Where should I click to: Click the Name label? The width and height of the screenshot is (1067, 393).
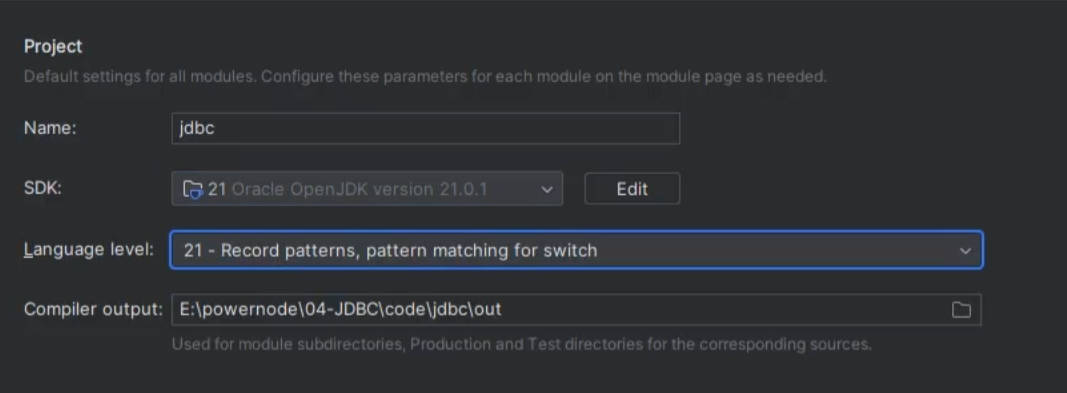pos(50,129)
